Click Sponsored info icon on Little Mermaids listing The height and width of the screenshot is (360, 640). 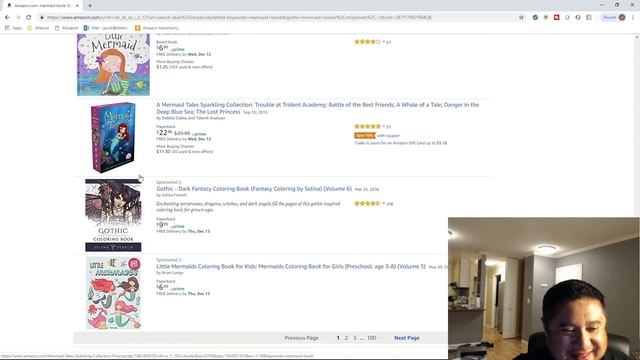click(180, 260)
